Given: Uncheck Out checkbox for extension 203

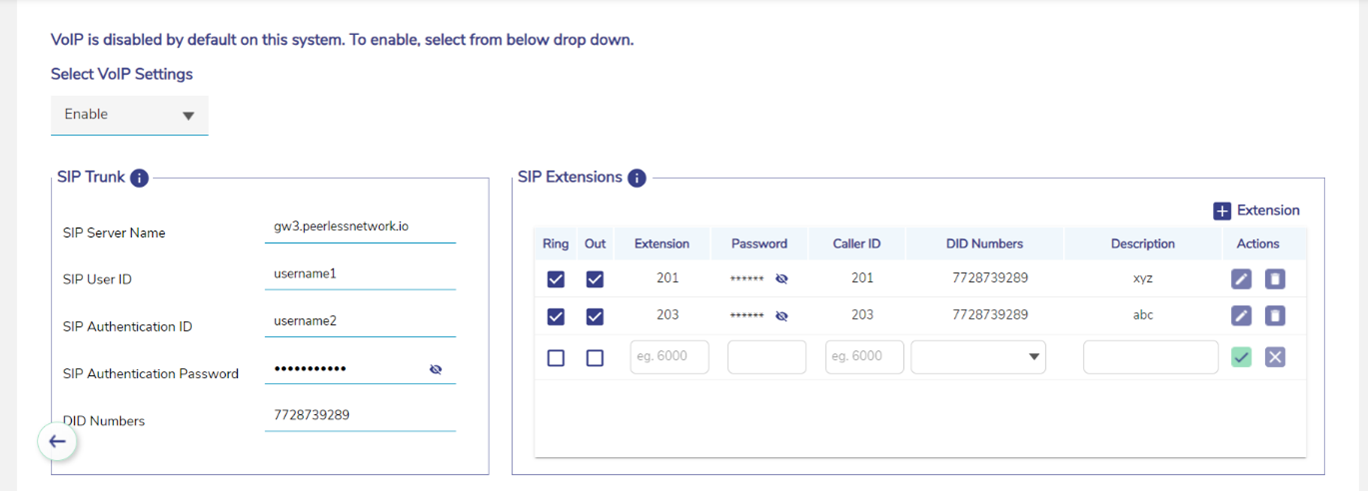Looking at the screenshot, I should click(595, 316).
